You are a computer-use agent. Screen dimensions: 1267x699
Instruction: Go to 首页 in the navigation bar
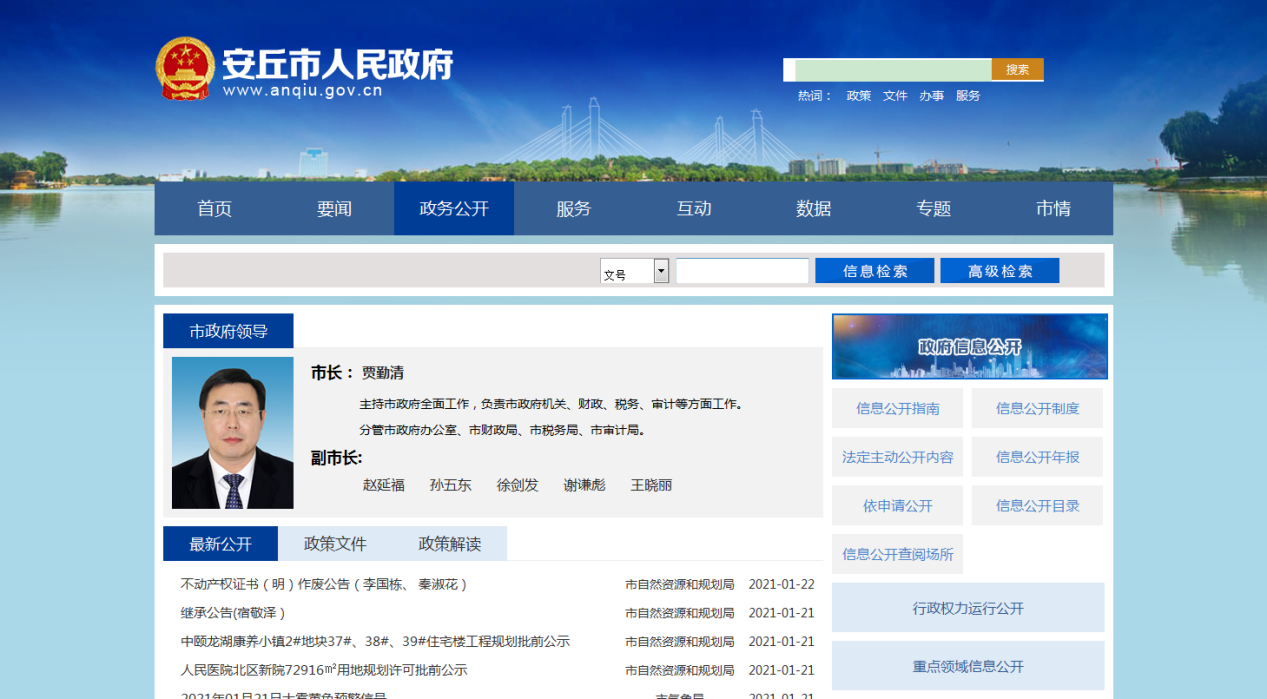[214, 209]
